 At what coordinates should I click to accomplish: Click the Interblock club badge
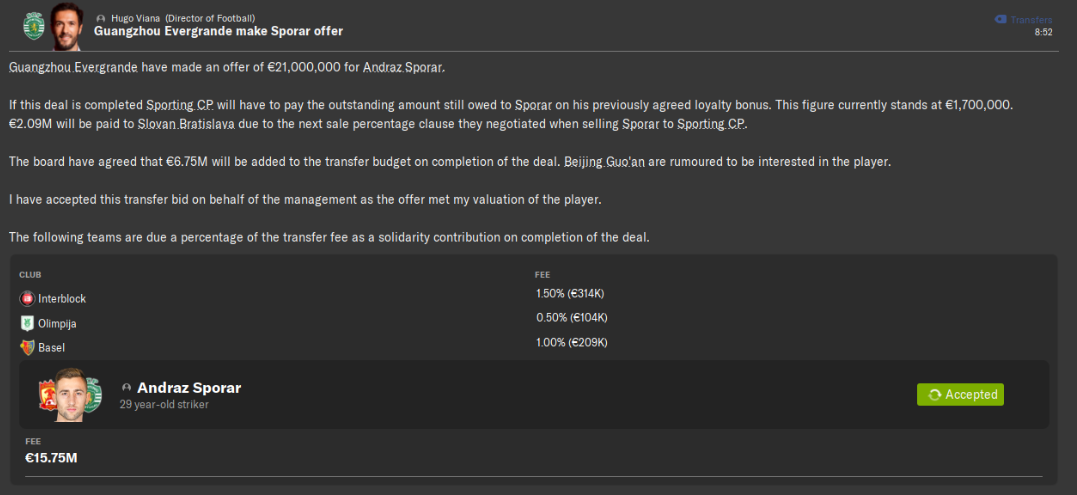(x=27, y=299)
